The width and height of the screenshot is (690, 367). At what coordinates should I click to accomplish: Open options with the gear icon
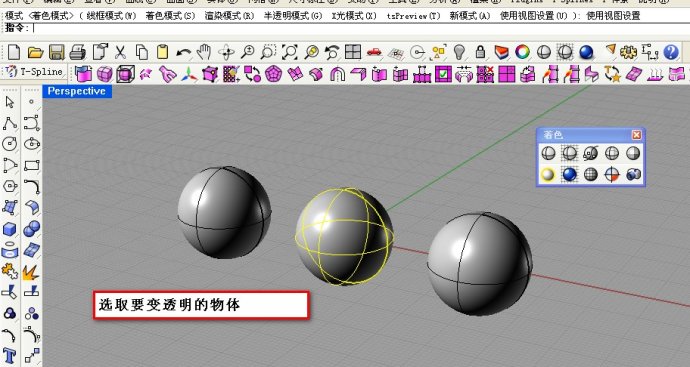(628, 52)
